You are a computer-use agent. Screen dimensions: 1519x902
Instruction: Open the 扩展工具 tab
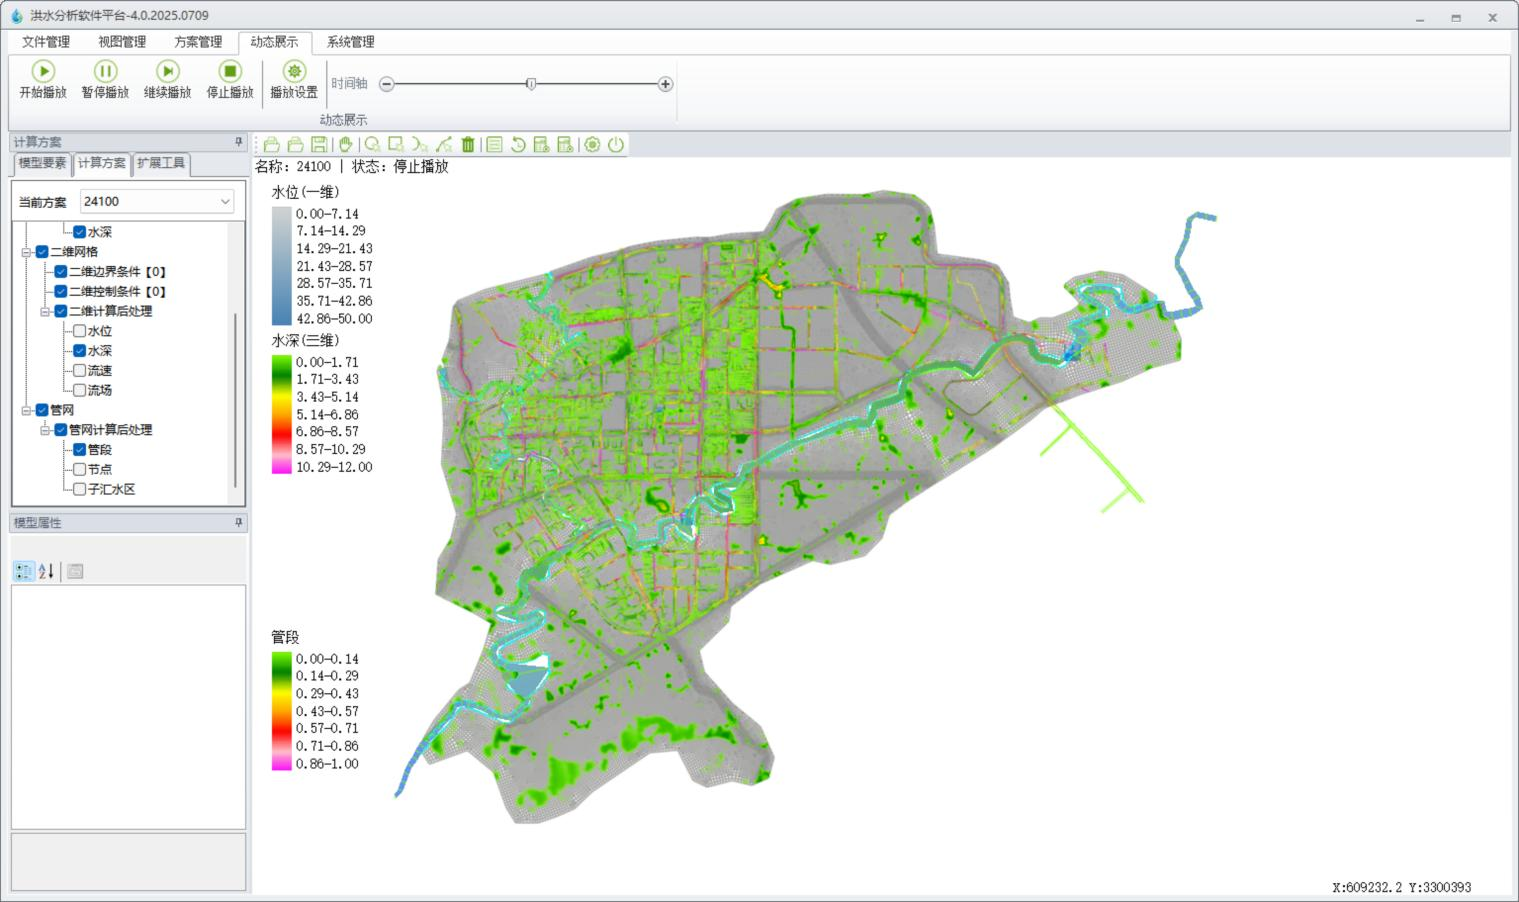click(x=161, y=163)
